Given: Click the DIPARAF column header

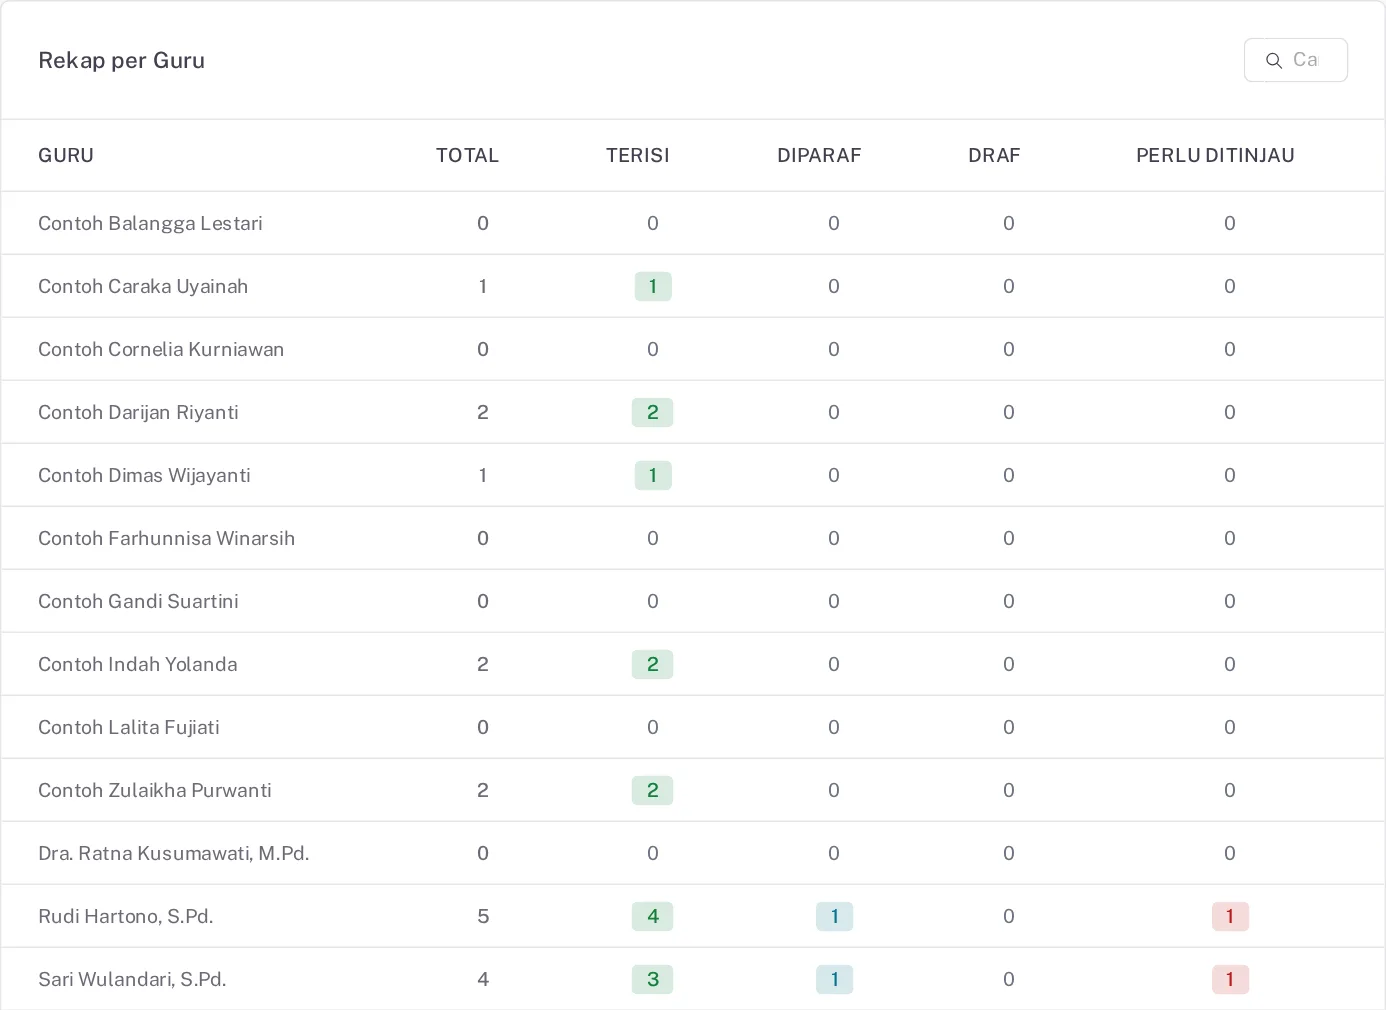Looking at the screenshot, I should click(x=819, y=155).
